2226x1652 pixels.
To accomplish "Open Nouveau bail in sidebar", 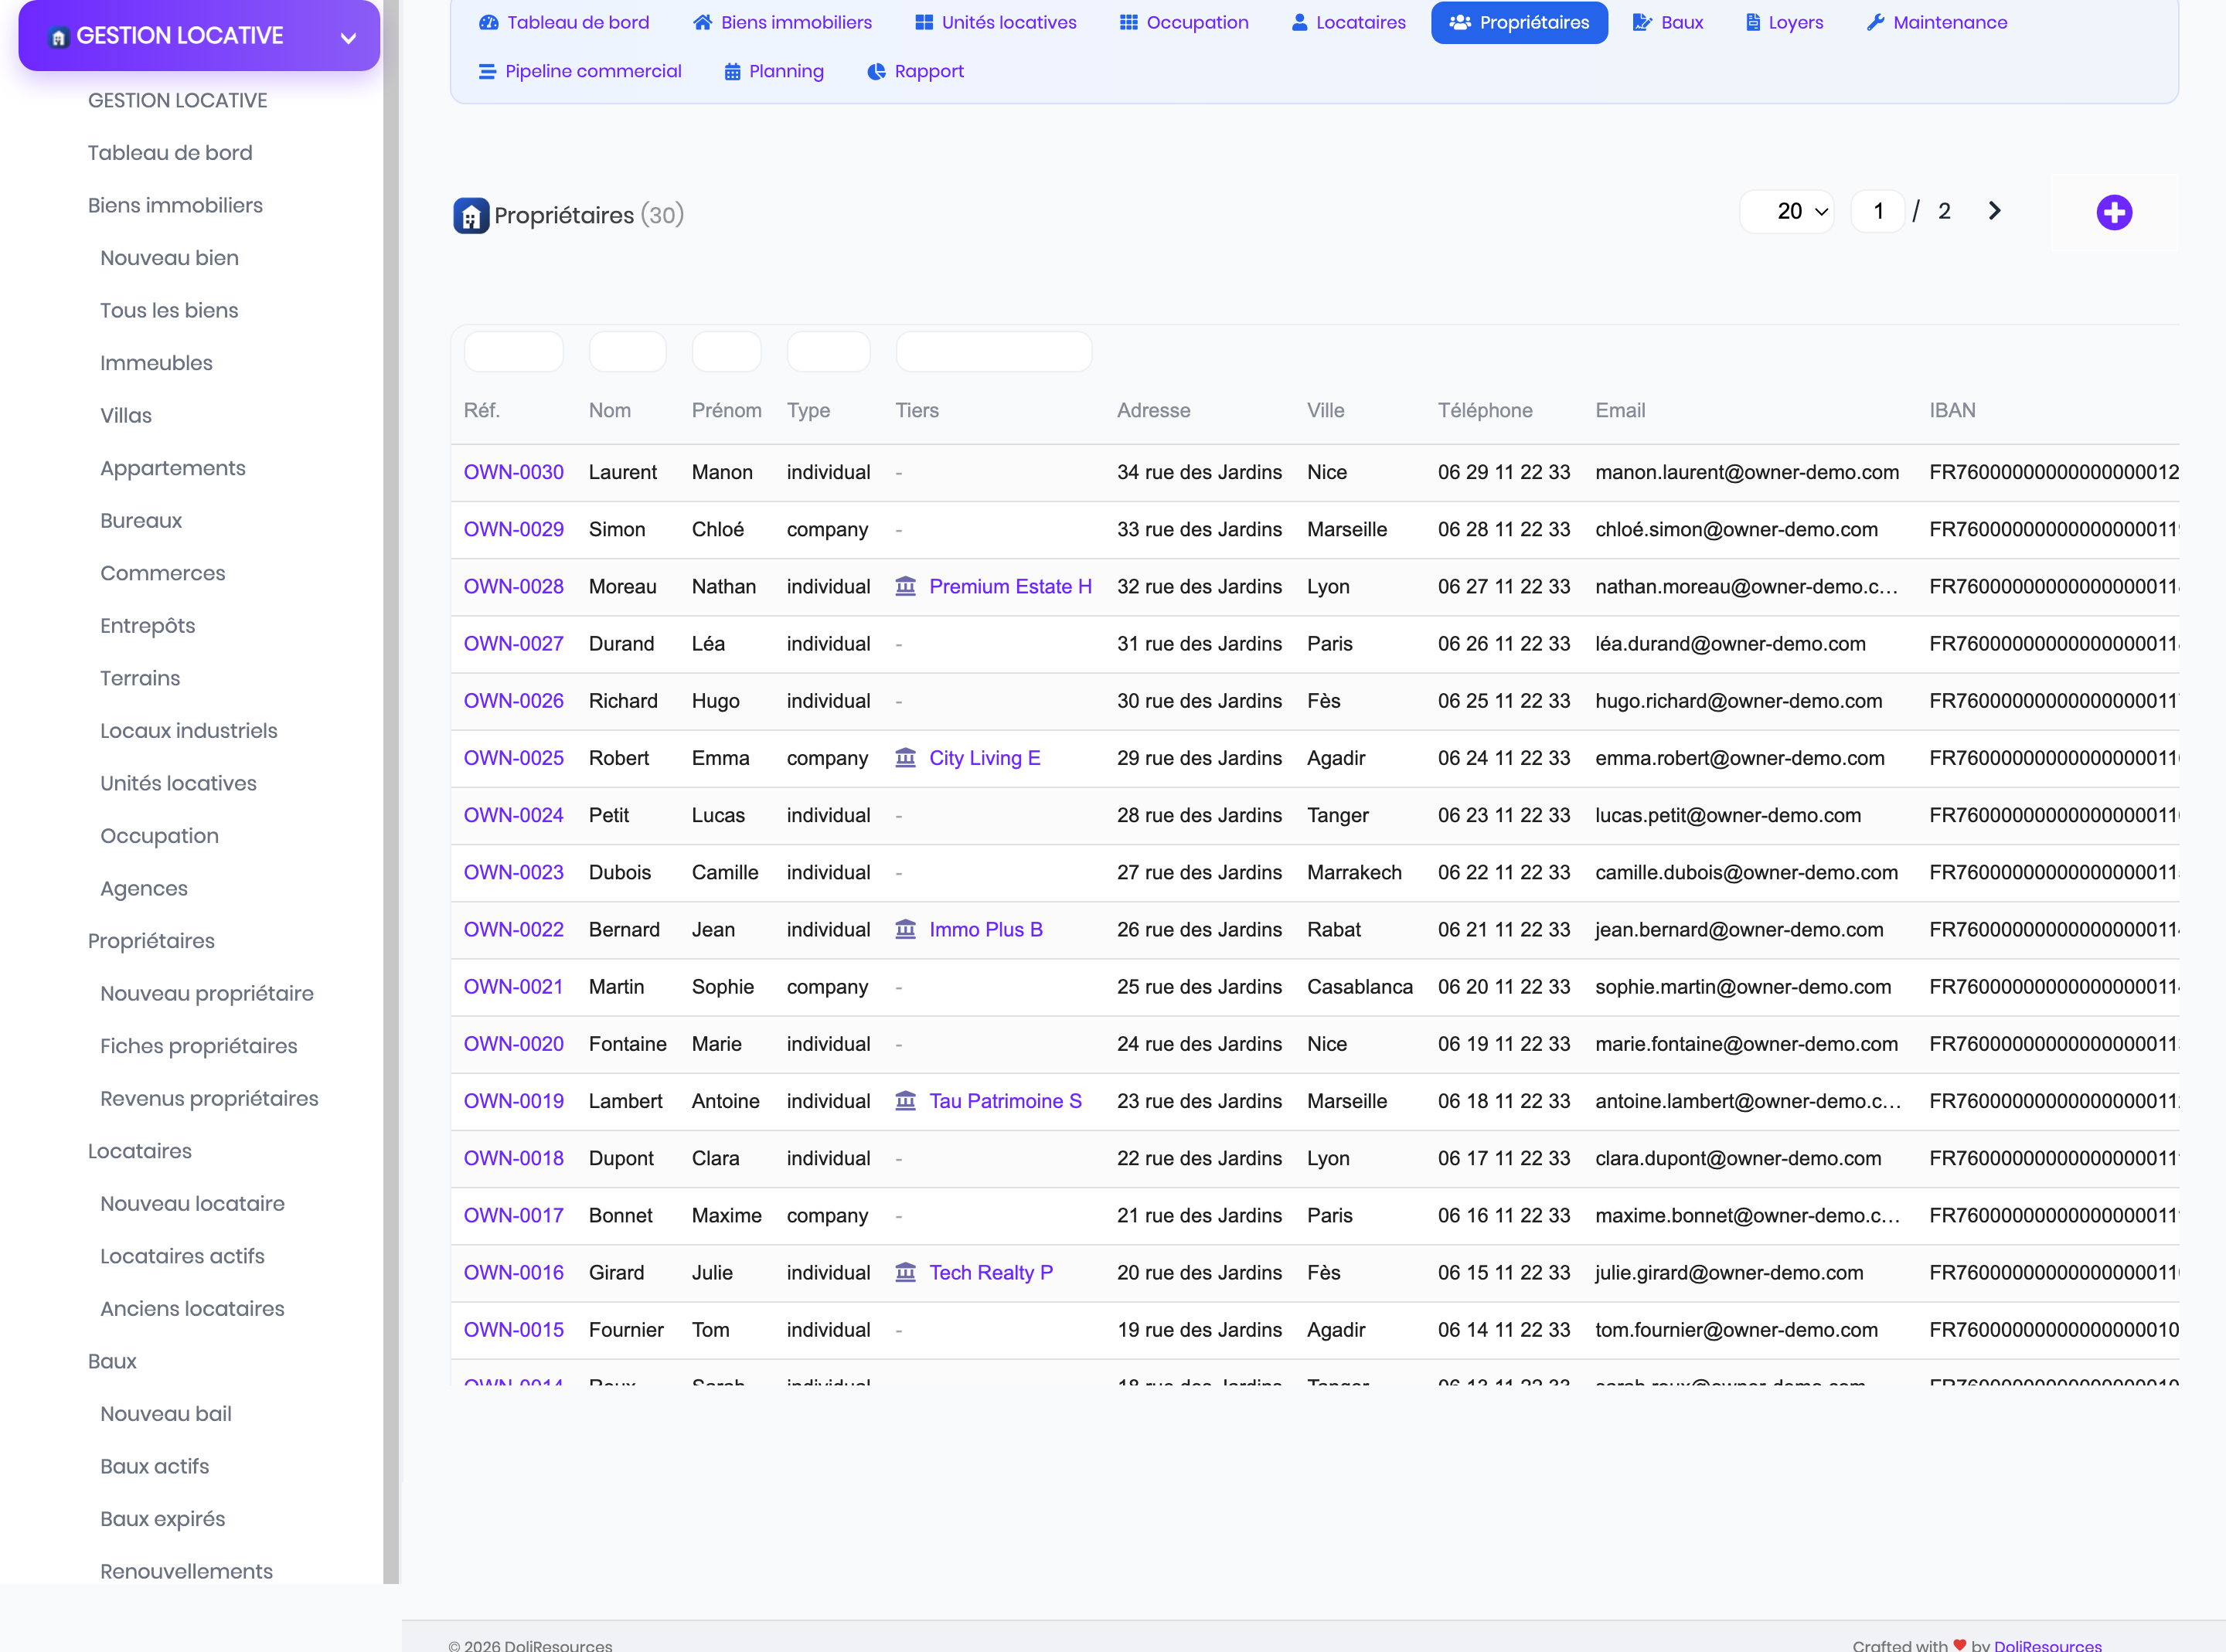I will tap(166, 1413).
